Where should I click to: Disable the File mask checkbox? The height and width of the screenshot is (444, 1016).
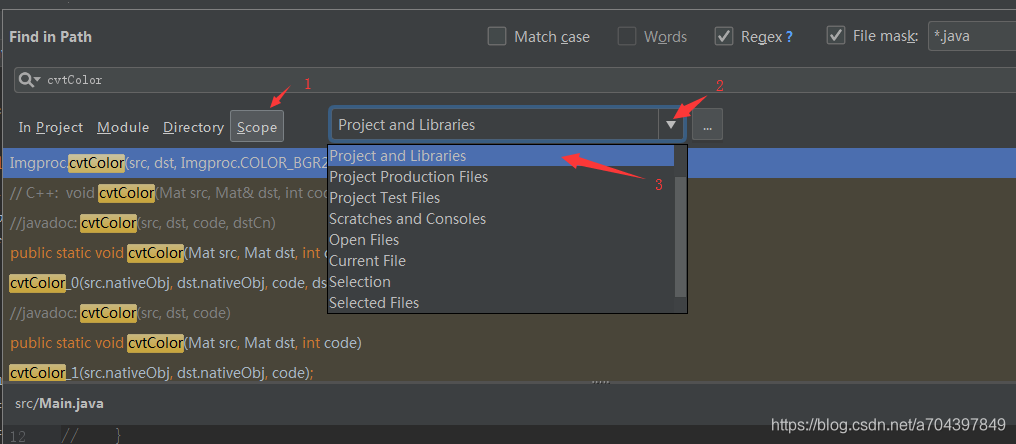point(836,35)
